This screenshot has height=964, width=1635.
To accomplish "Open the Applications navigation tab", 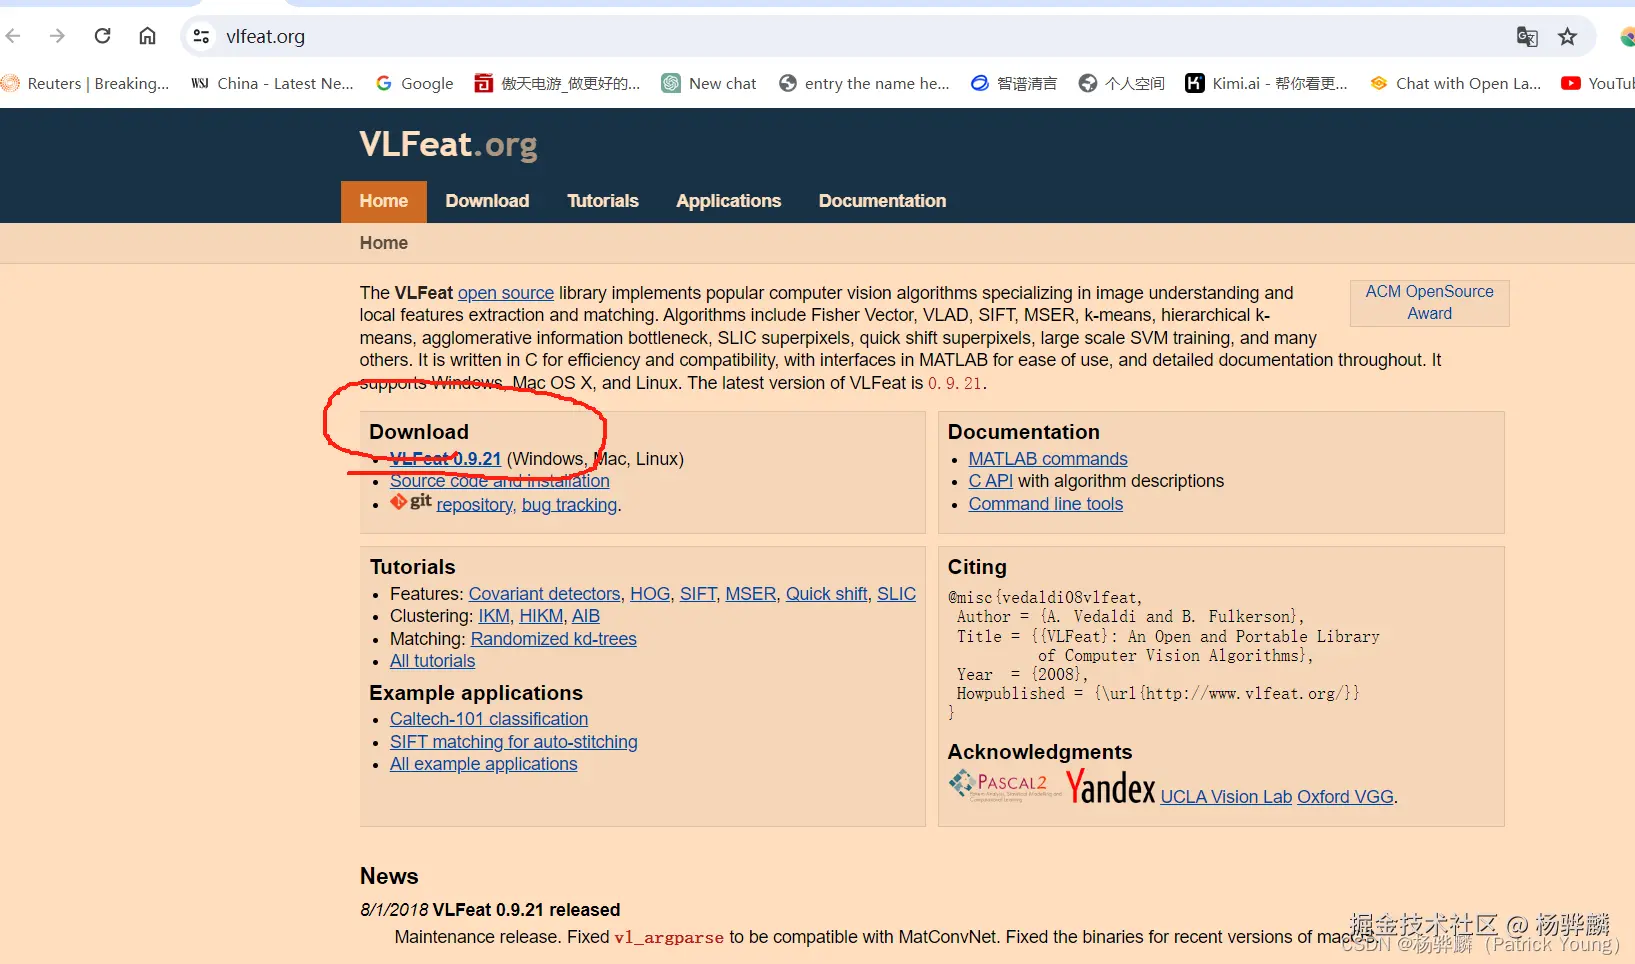I will click(x=729, y=201).
